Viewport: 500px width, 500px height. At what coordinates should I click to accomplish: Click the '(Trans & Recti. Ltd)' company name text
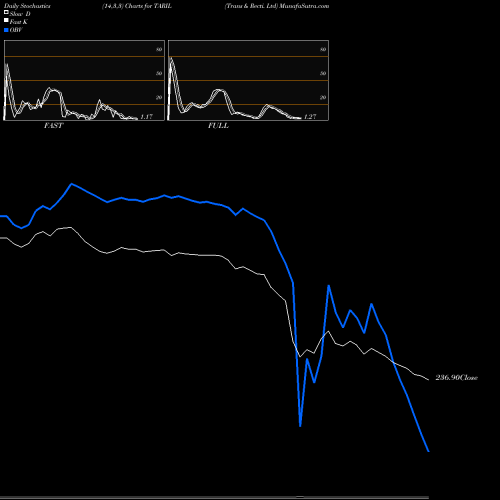tap(251, 6)
